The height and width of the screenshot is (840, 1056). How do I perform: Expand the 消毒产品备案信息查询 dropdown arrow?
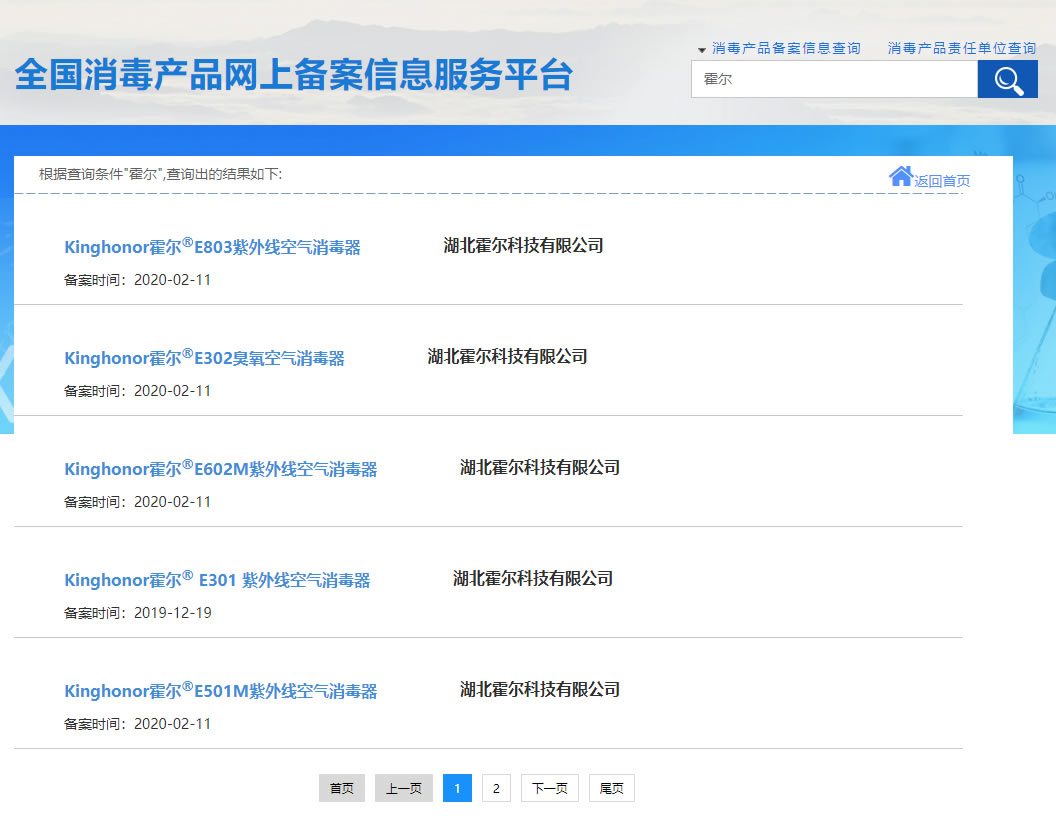click(x=700, y=47)
